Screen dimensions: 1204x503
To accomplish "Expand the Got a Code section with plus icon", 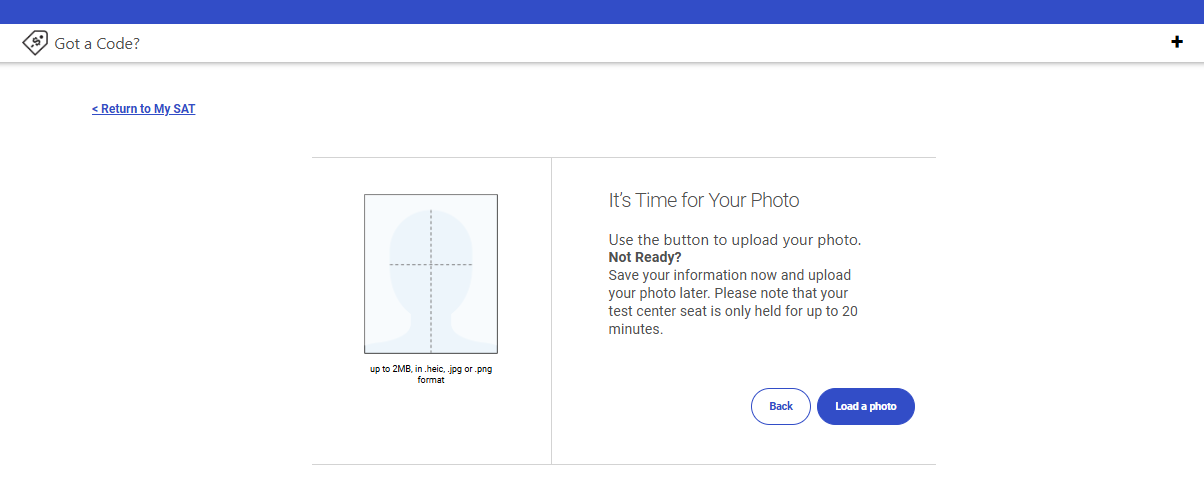I will point(1177,42).
